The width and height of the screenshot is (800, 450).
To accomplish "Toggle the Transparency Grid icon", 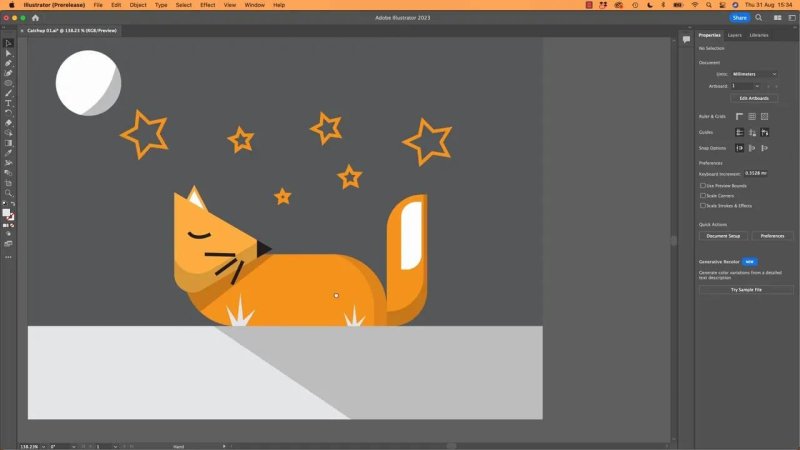I will (x=764, y=117).
